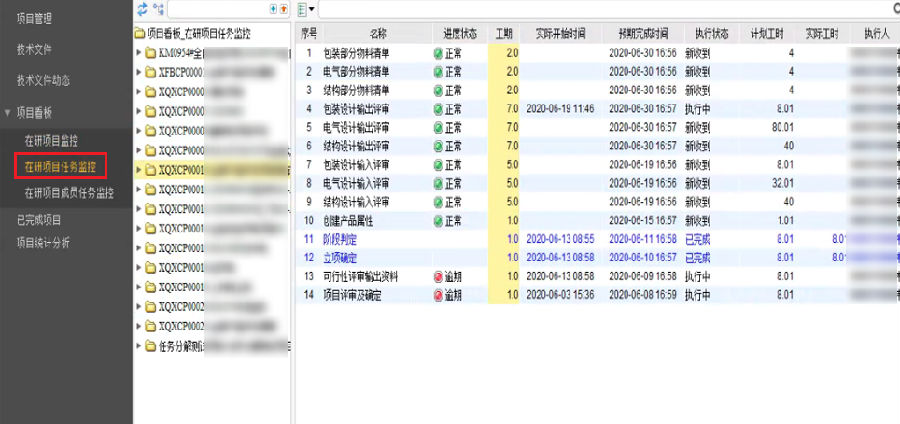Open 项目管理 in the sidebar
This screenshot has height=424, width=900.
pyautogui.click(x=34, y=19)
